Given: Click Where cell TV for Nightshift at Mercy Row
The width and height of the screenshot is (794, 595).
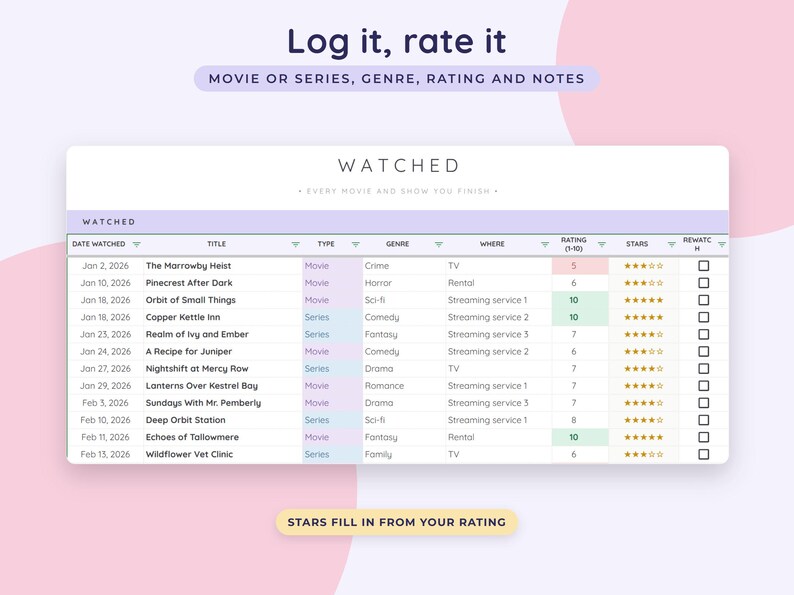Looking at the screenshot, I should pos(499,369).
